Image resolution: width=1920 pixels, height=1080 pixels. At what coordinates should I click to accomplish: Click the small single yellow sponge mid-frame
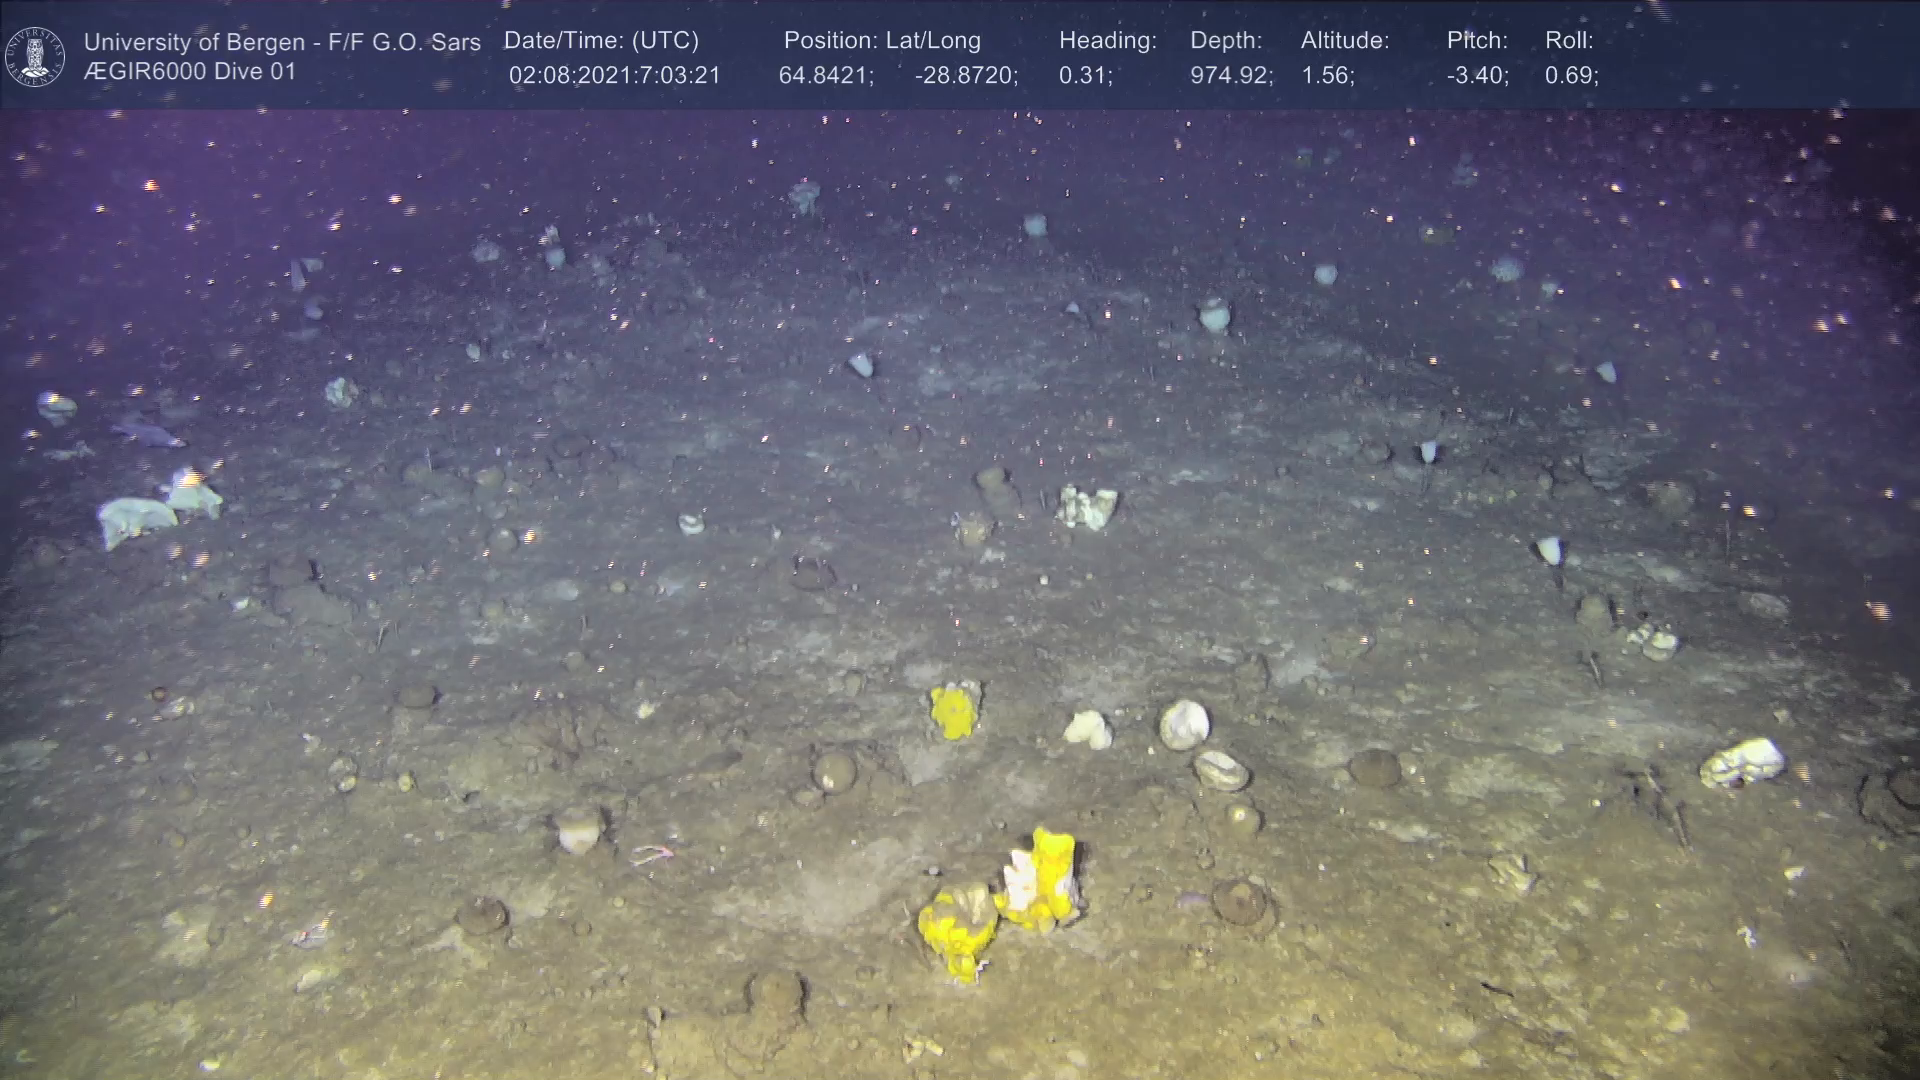tap(954, 711)
